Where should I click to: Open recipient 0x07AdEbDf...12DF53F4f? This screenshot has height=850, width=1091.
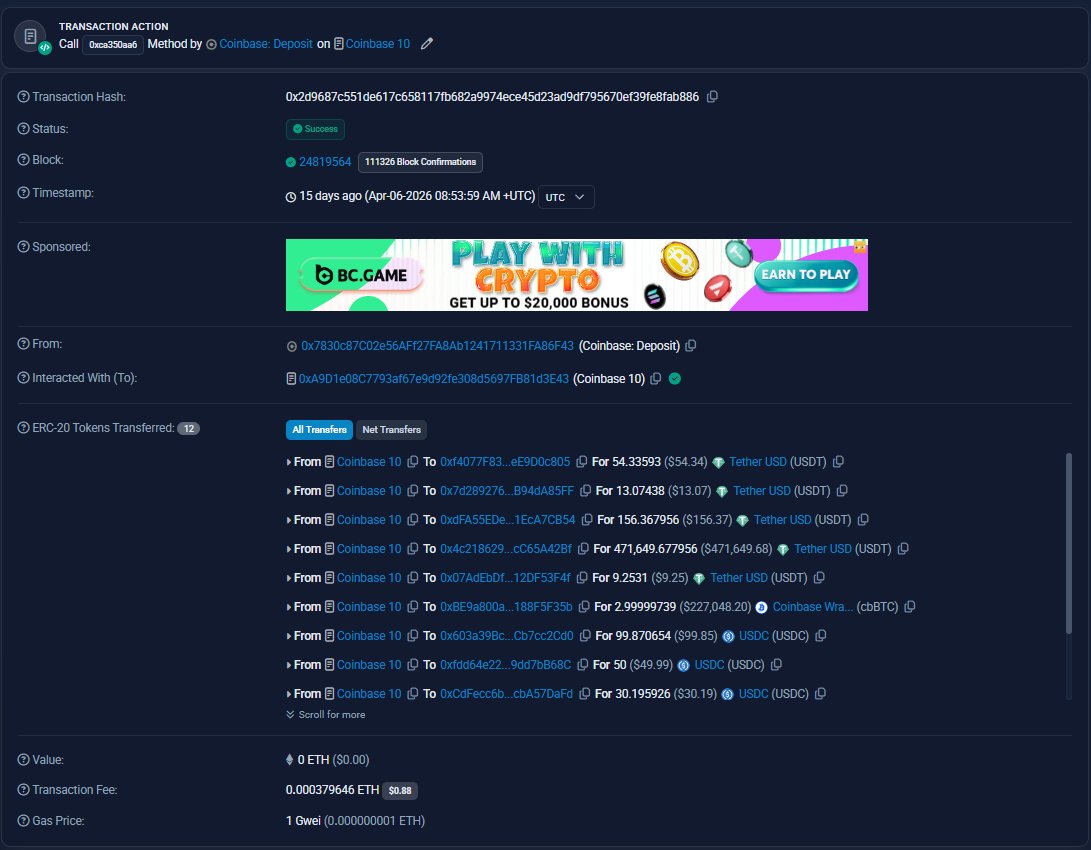[x=505, y=578]
